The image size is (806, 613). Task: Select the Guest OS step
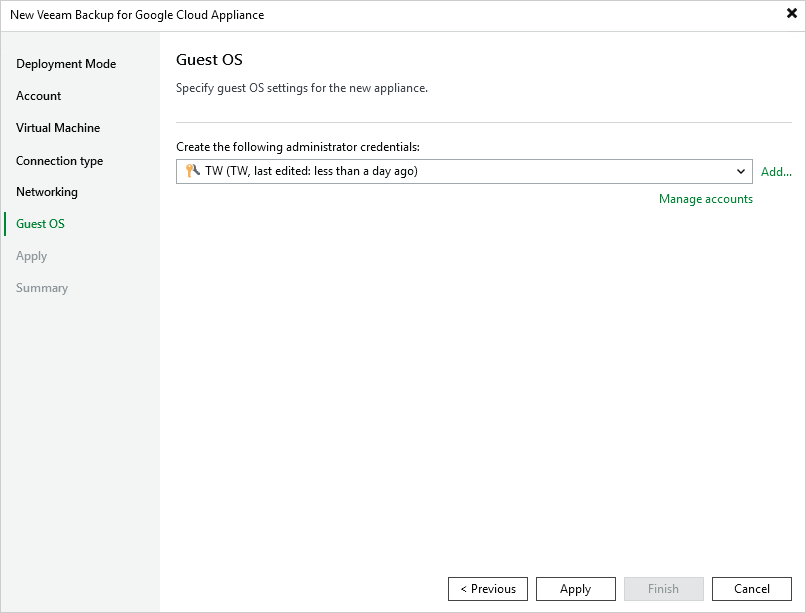pyautogui.click(x=40, y=224)
